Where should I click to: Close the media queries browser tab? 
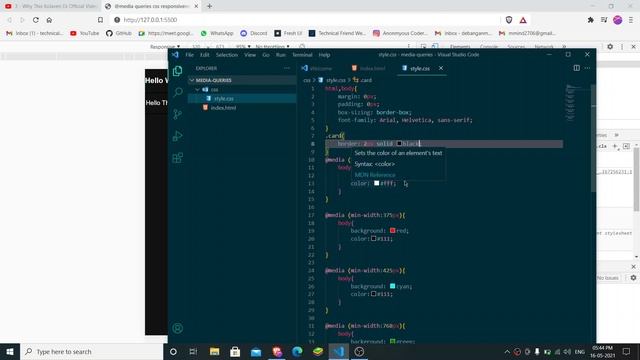[x=196, y=6]
